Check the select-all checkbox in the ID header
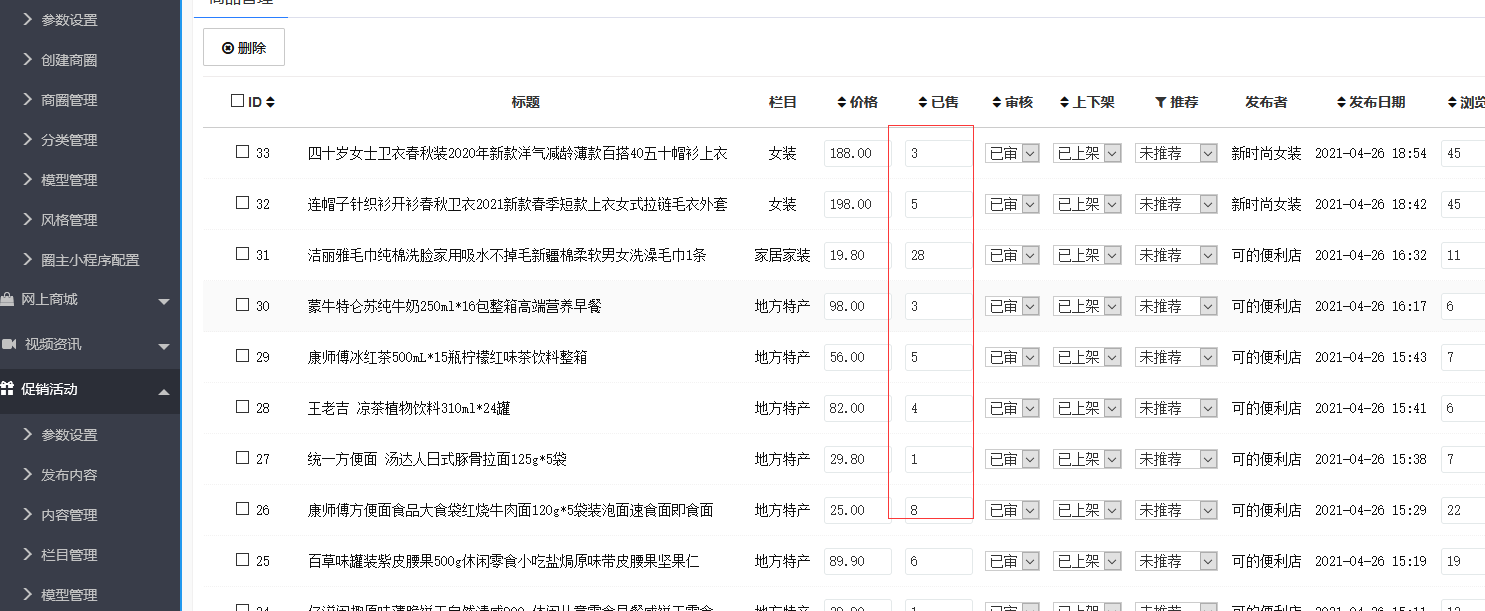Image resolution: width=1485 pixels, height=611 pixels. [x=237, y=101]
